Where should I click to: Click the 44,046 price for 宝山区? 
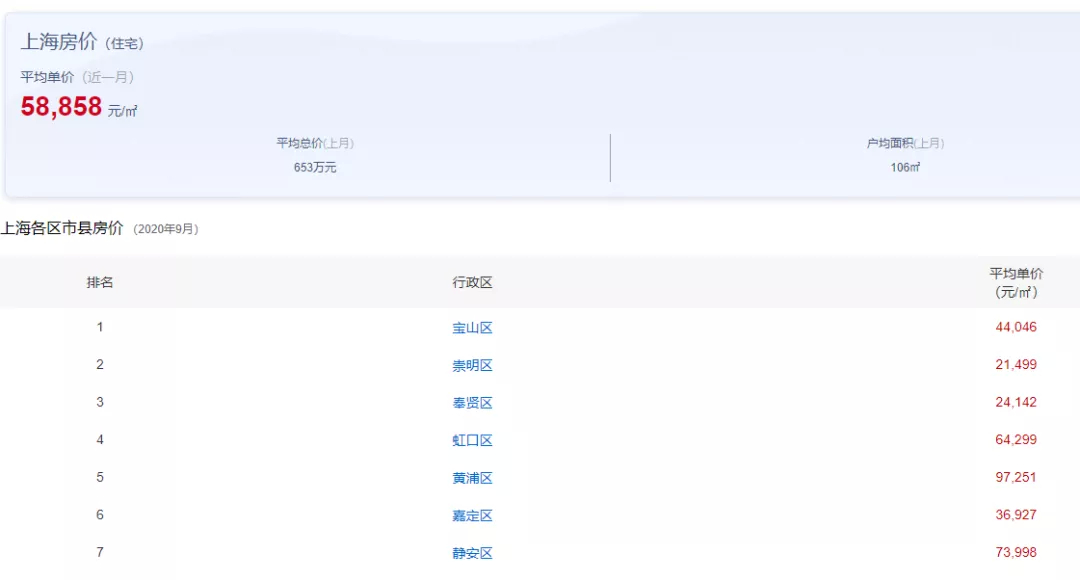click(1016, 327)
